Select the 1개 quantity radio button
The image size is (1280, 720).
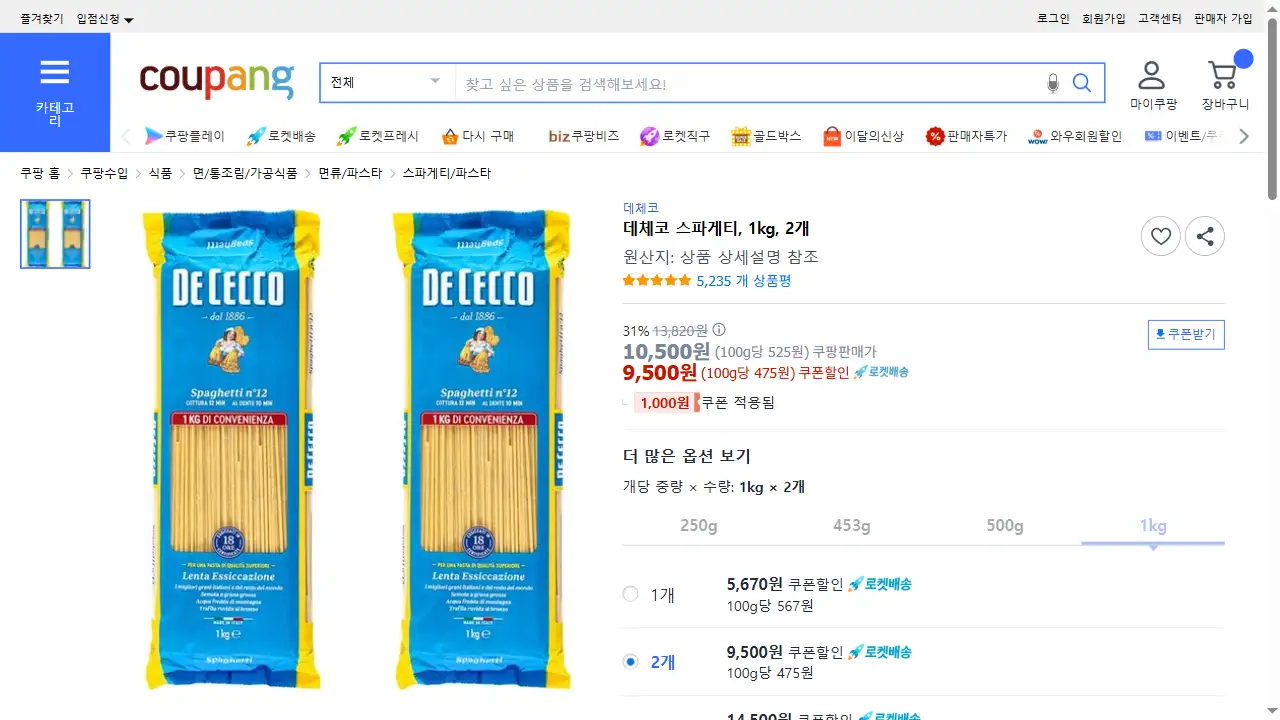pos(630,594)
